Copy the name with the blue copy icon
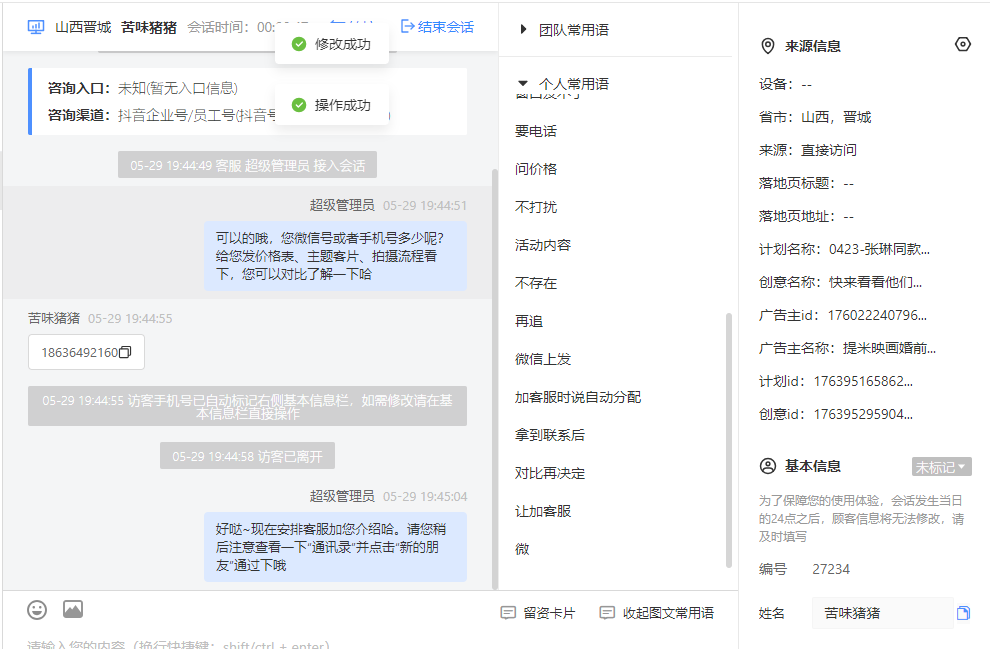 pyautogui.click(x=963, y=613)
